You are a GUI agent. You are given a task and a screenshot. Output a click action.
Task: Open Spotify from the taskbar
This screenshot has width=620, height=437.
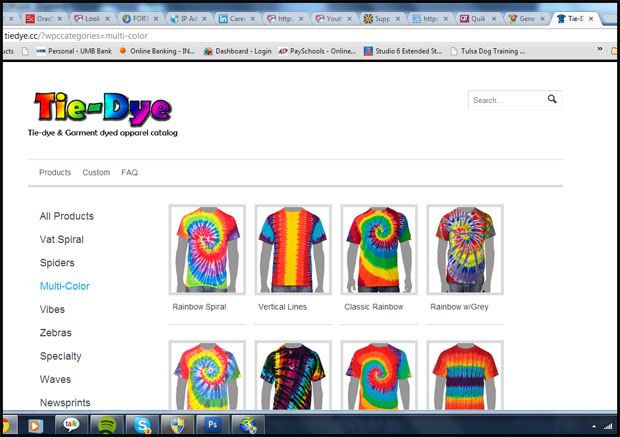coord(106,426)
